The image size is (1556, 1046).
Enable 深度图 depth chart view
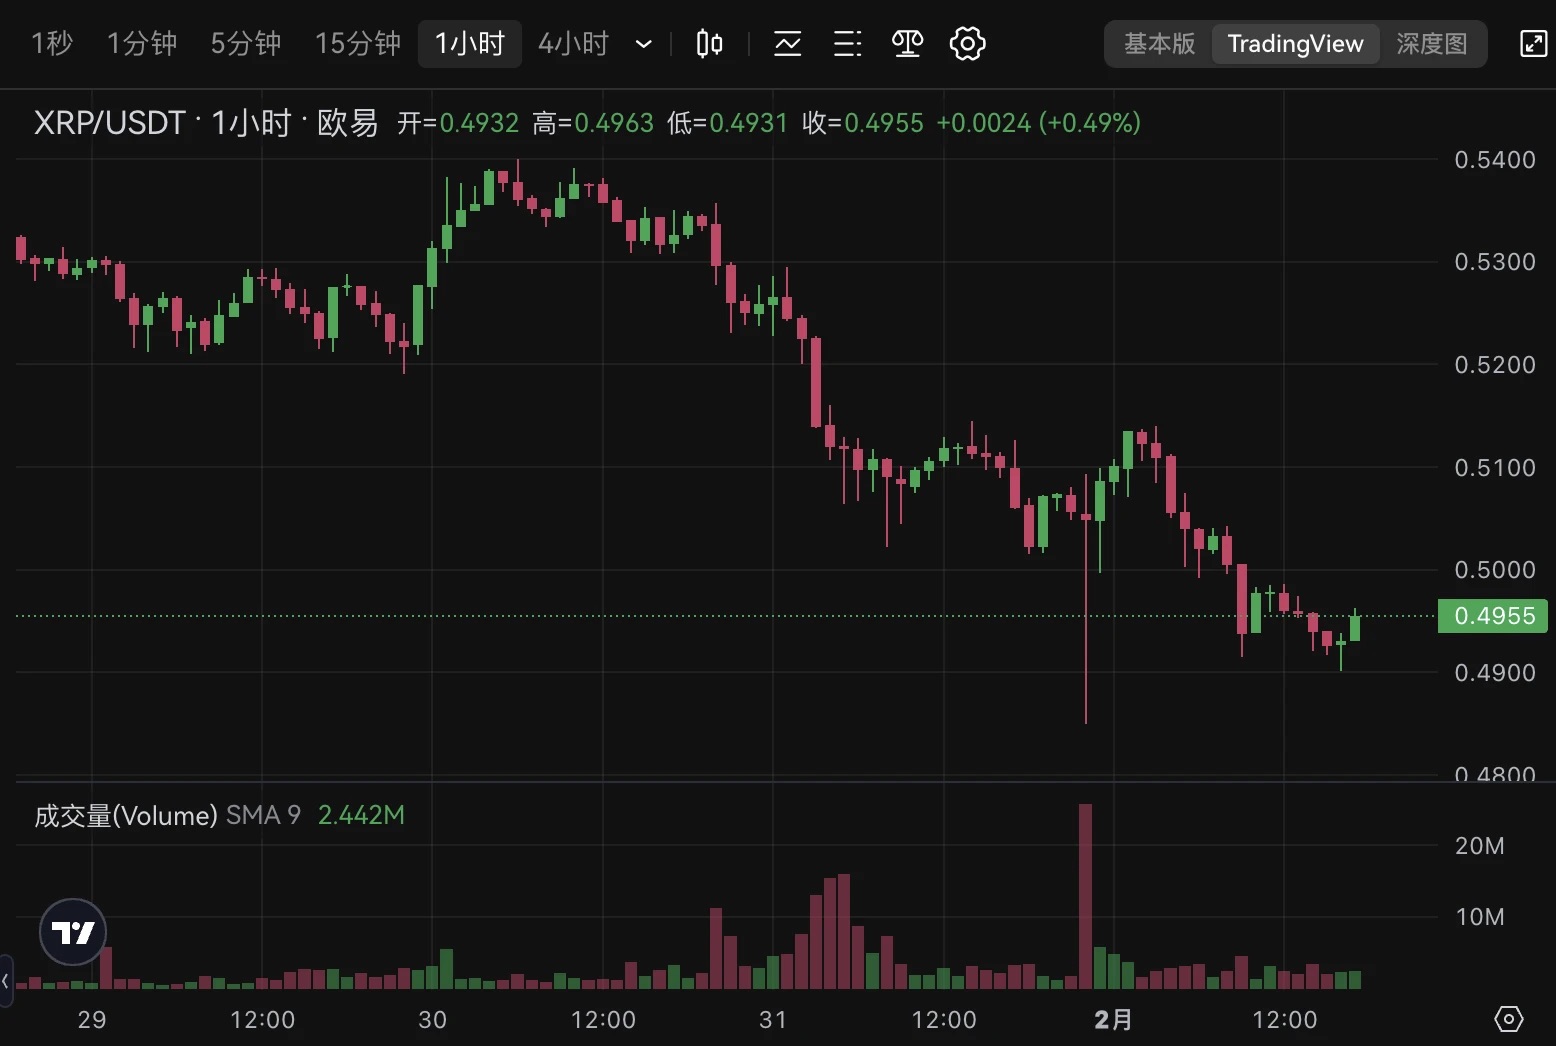(x=1432, y=44)
